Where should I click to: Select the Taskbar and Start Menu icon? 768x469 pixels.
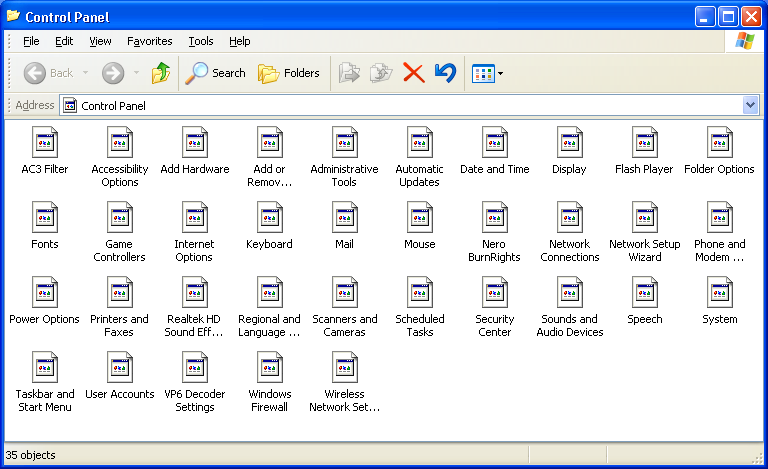coord(45,367)
